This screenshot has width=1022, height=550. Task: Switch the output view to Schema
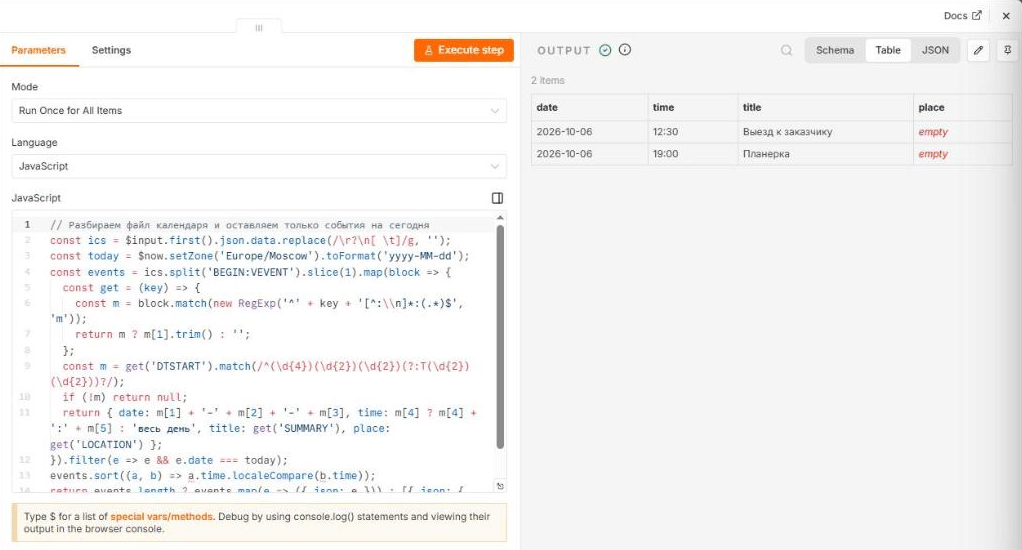click(x=835, y=50)
